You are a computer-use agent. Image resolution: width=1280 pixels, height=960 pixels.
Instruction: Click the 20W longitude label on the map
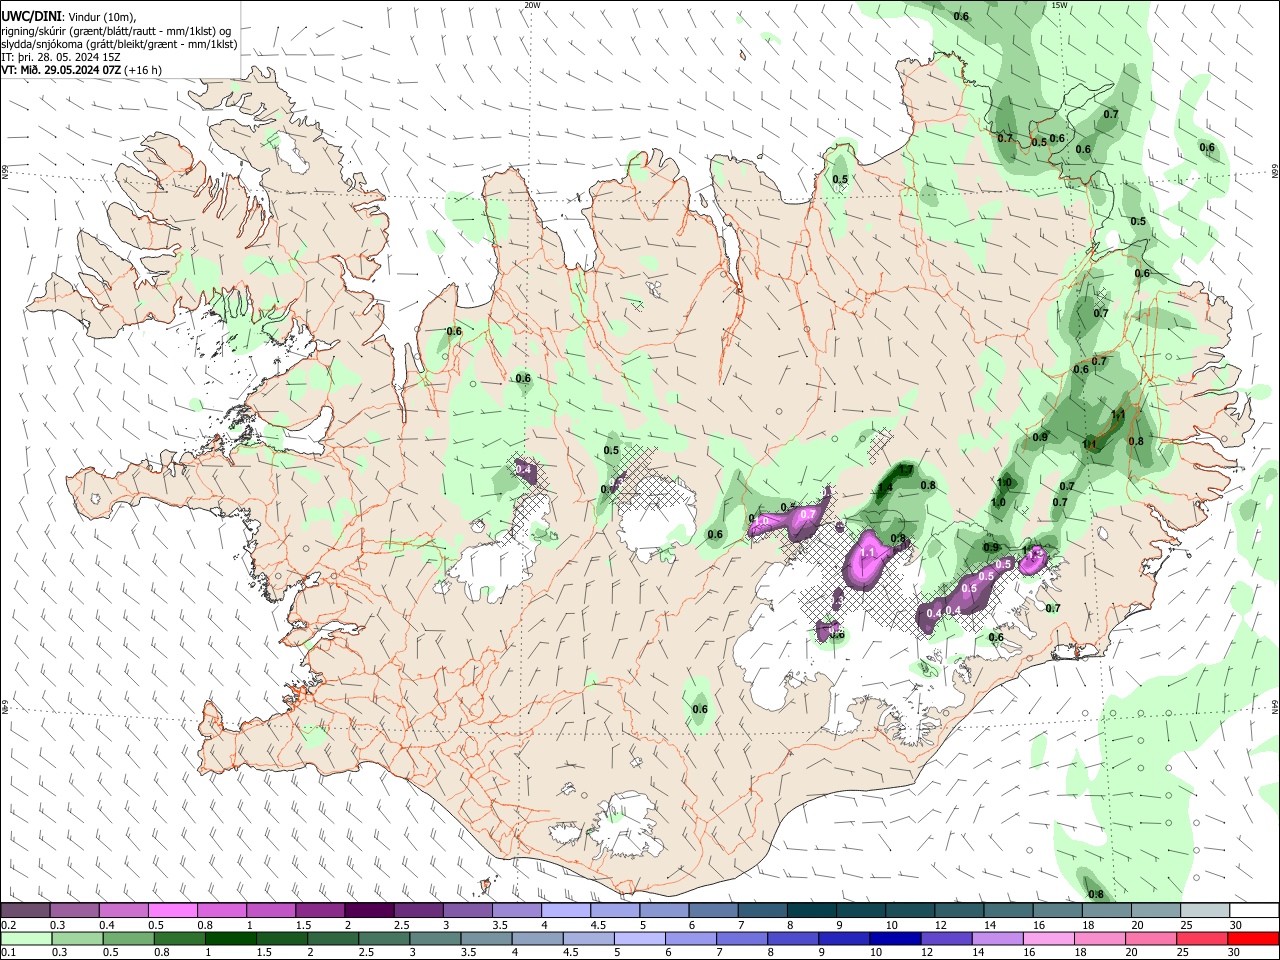point(532,5)
